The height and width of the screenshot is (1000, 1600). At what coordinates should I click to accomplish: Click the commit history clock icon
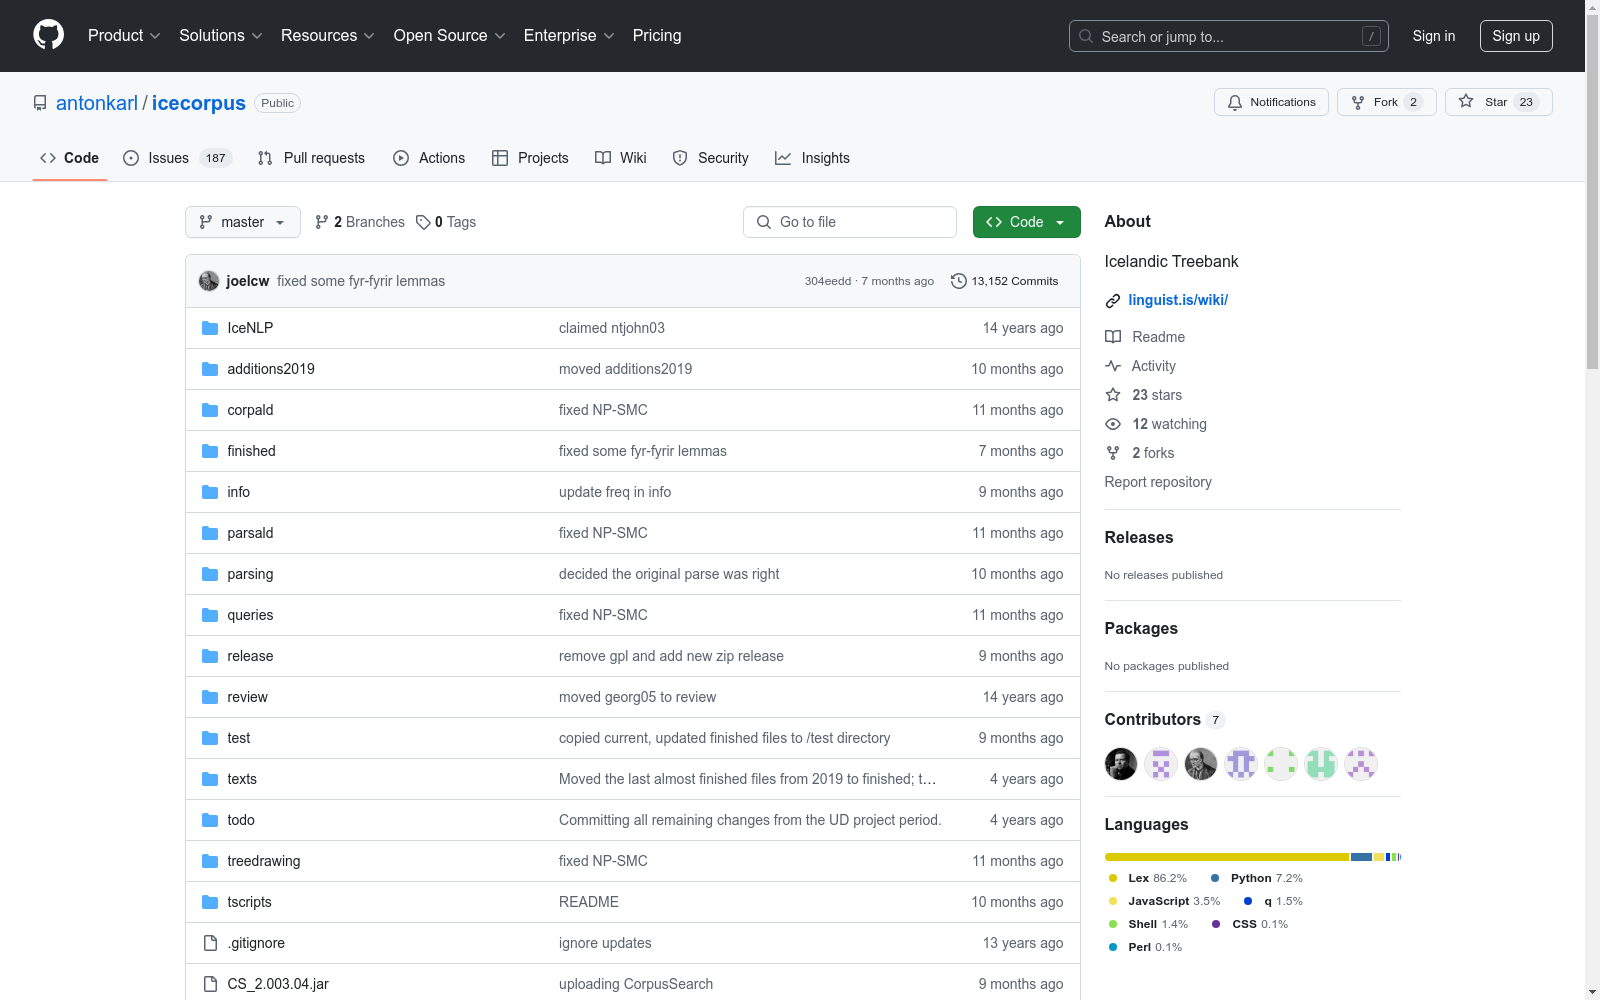[x=958, y=281]
